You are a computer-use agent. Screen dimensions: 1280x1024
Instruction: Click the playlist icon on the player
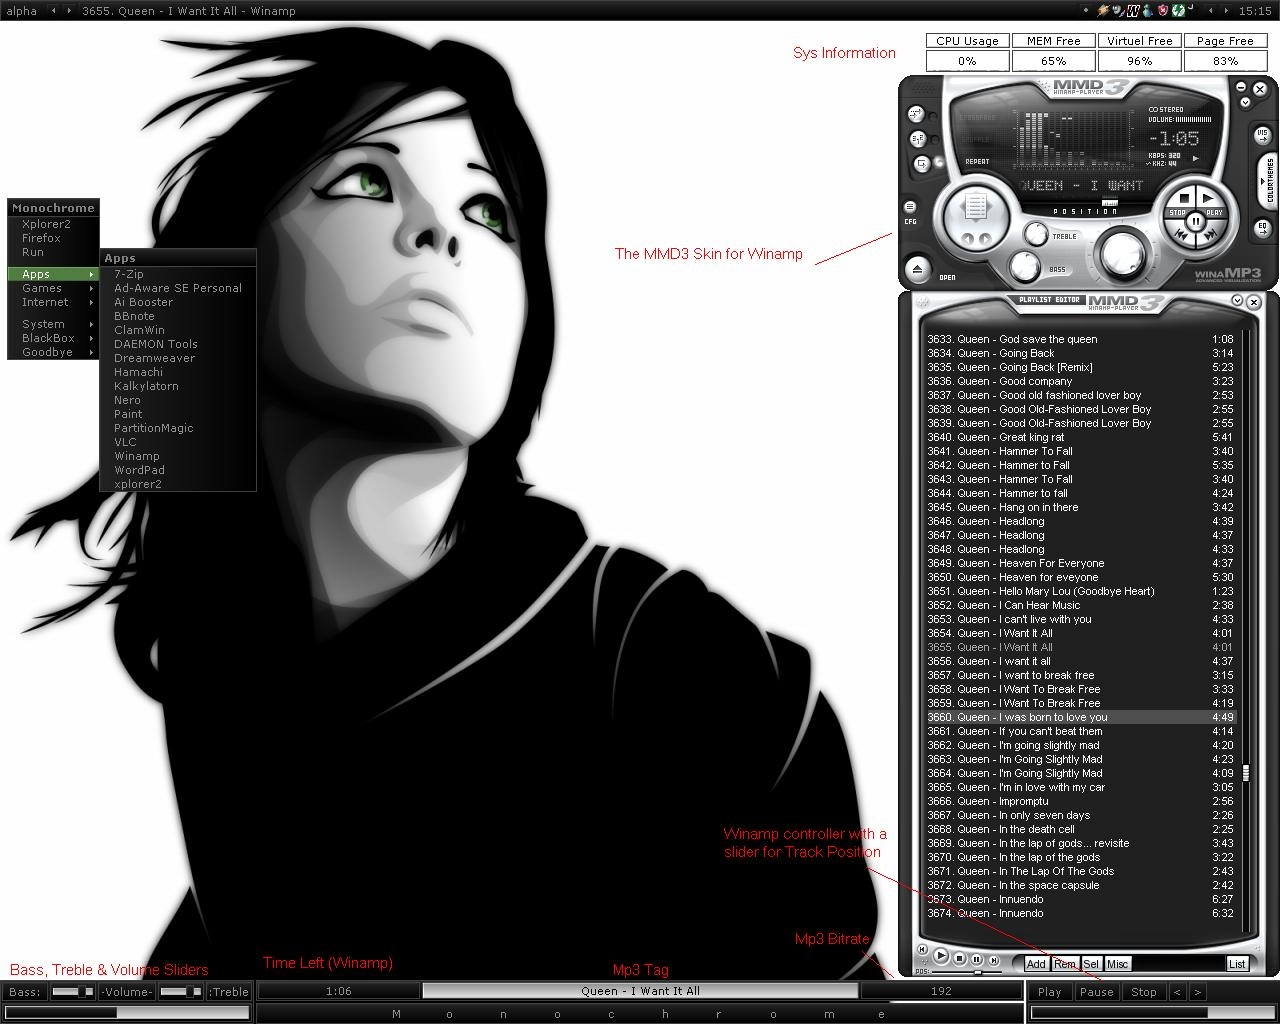pos(976,206)
